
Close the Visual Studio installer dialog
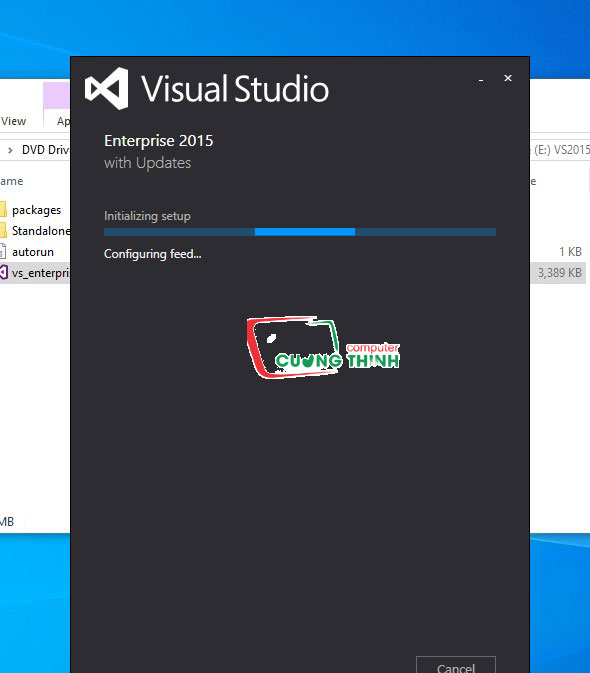[508, 78]
